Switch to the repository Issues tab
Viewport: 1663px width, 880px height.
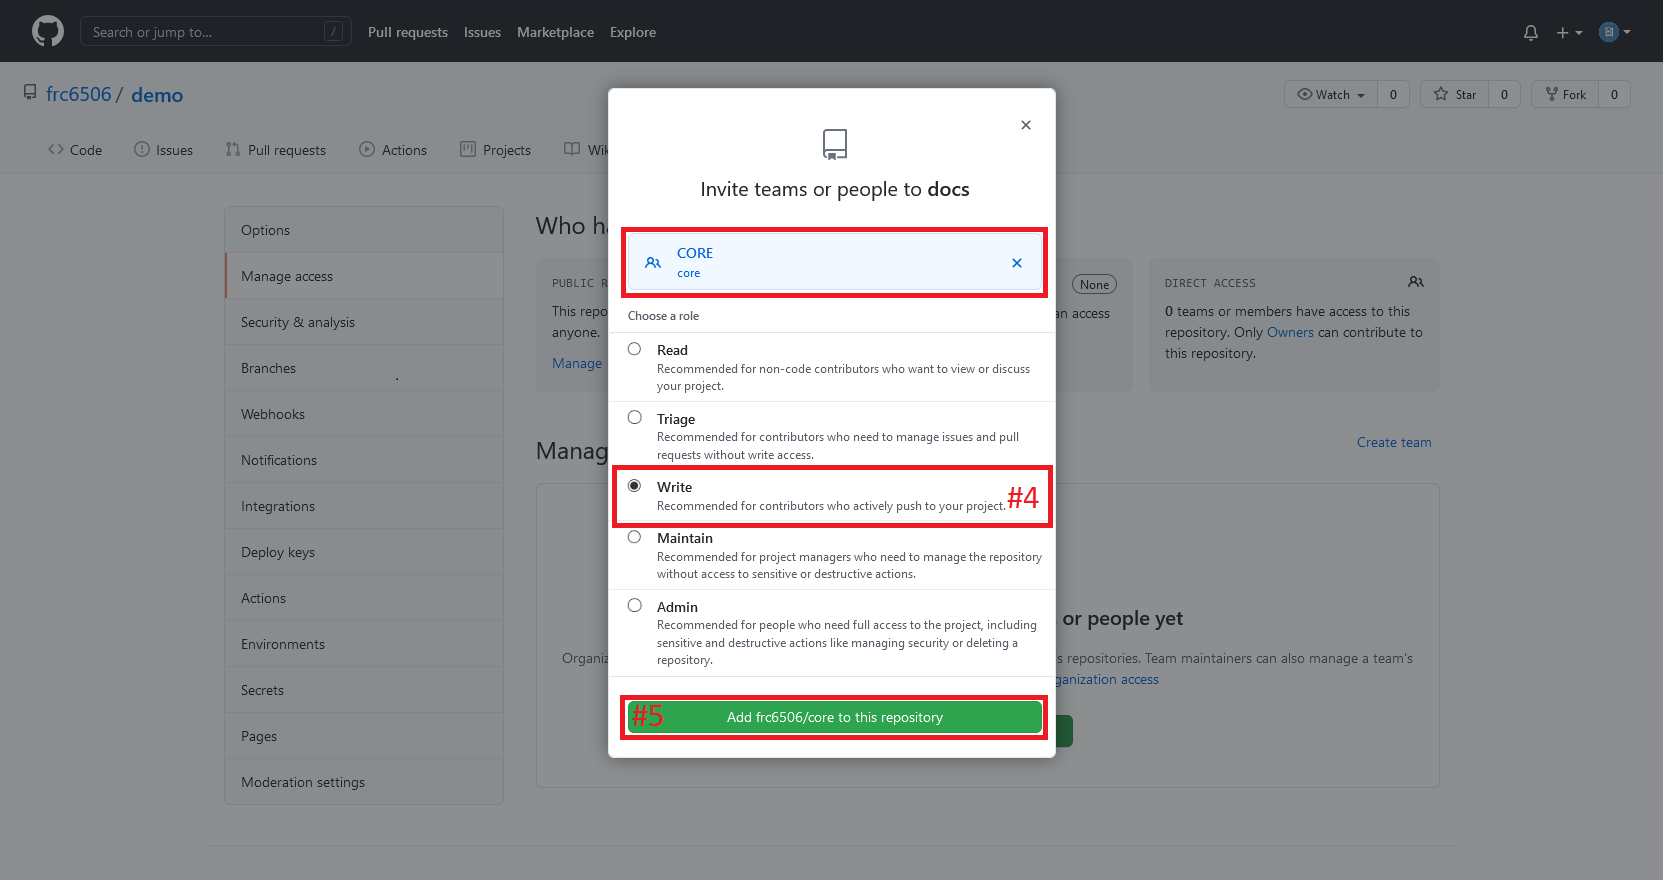tap(163, 150)
